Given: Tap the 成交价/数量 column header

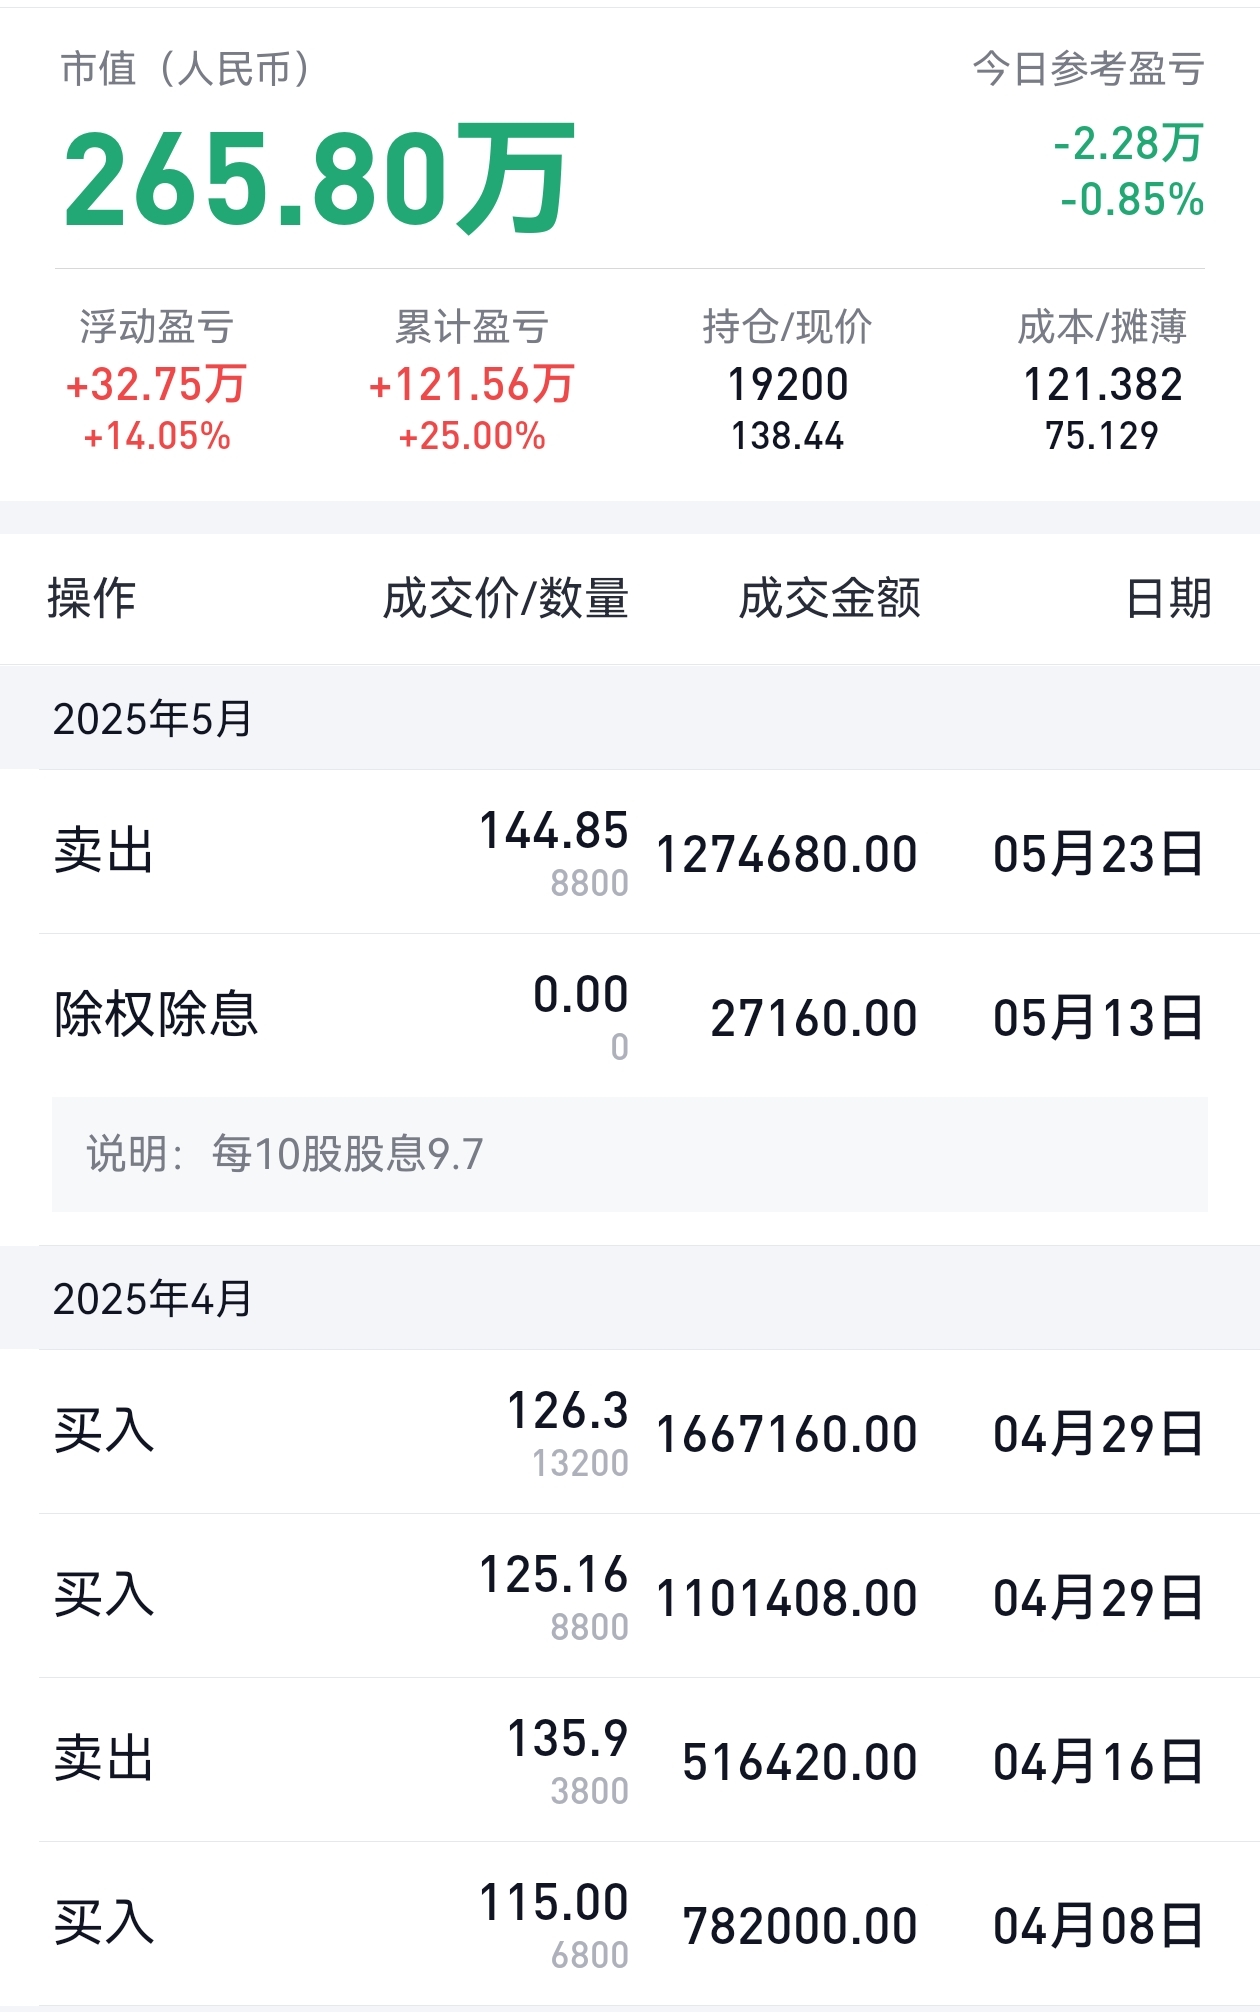Looking at the screenshot, I should click(506, 599).
